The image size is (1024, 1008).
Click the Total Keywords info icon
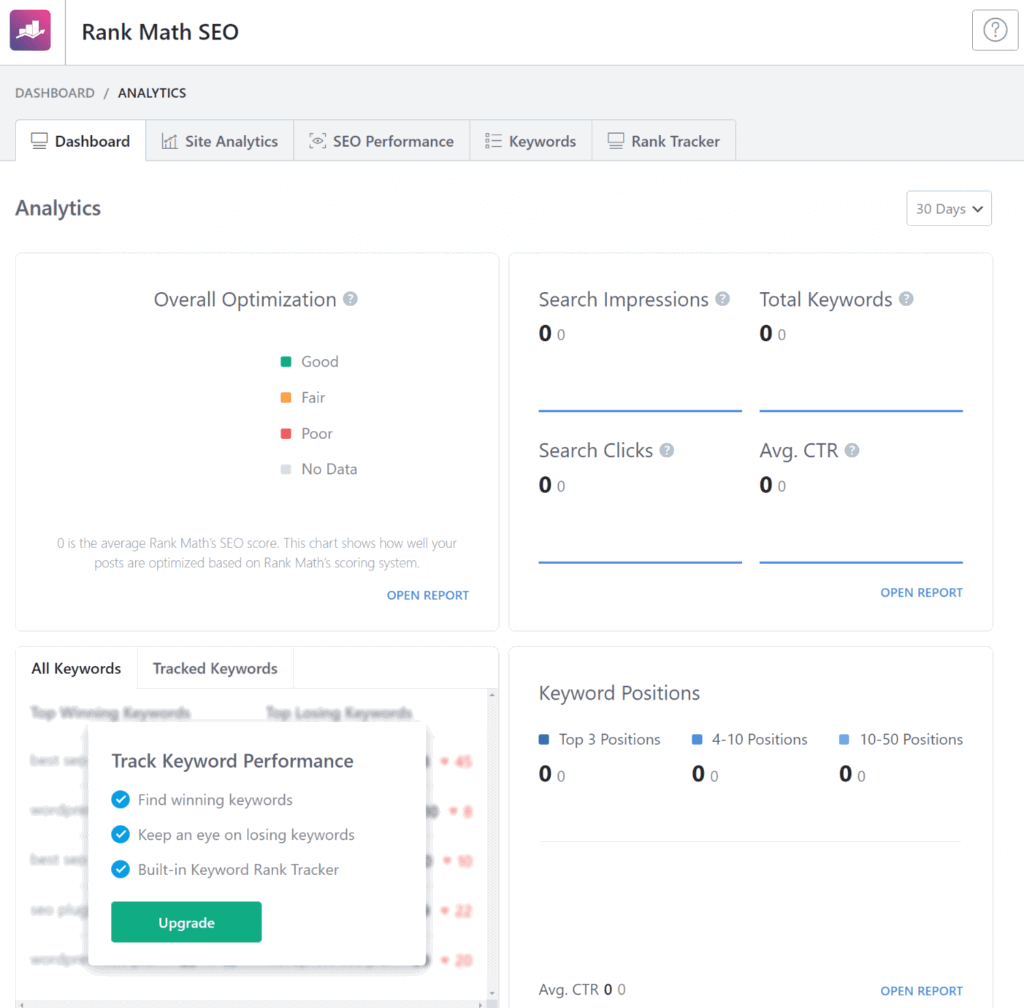[906, 299]
